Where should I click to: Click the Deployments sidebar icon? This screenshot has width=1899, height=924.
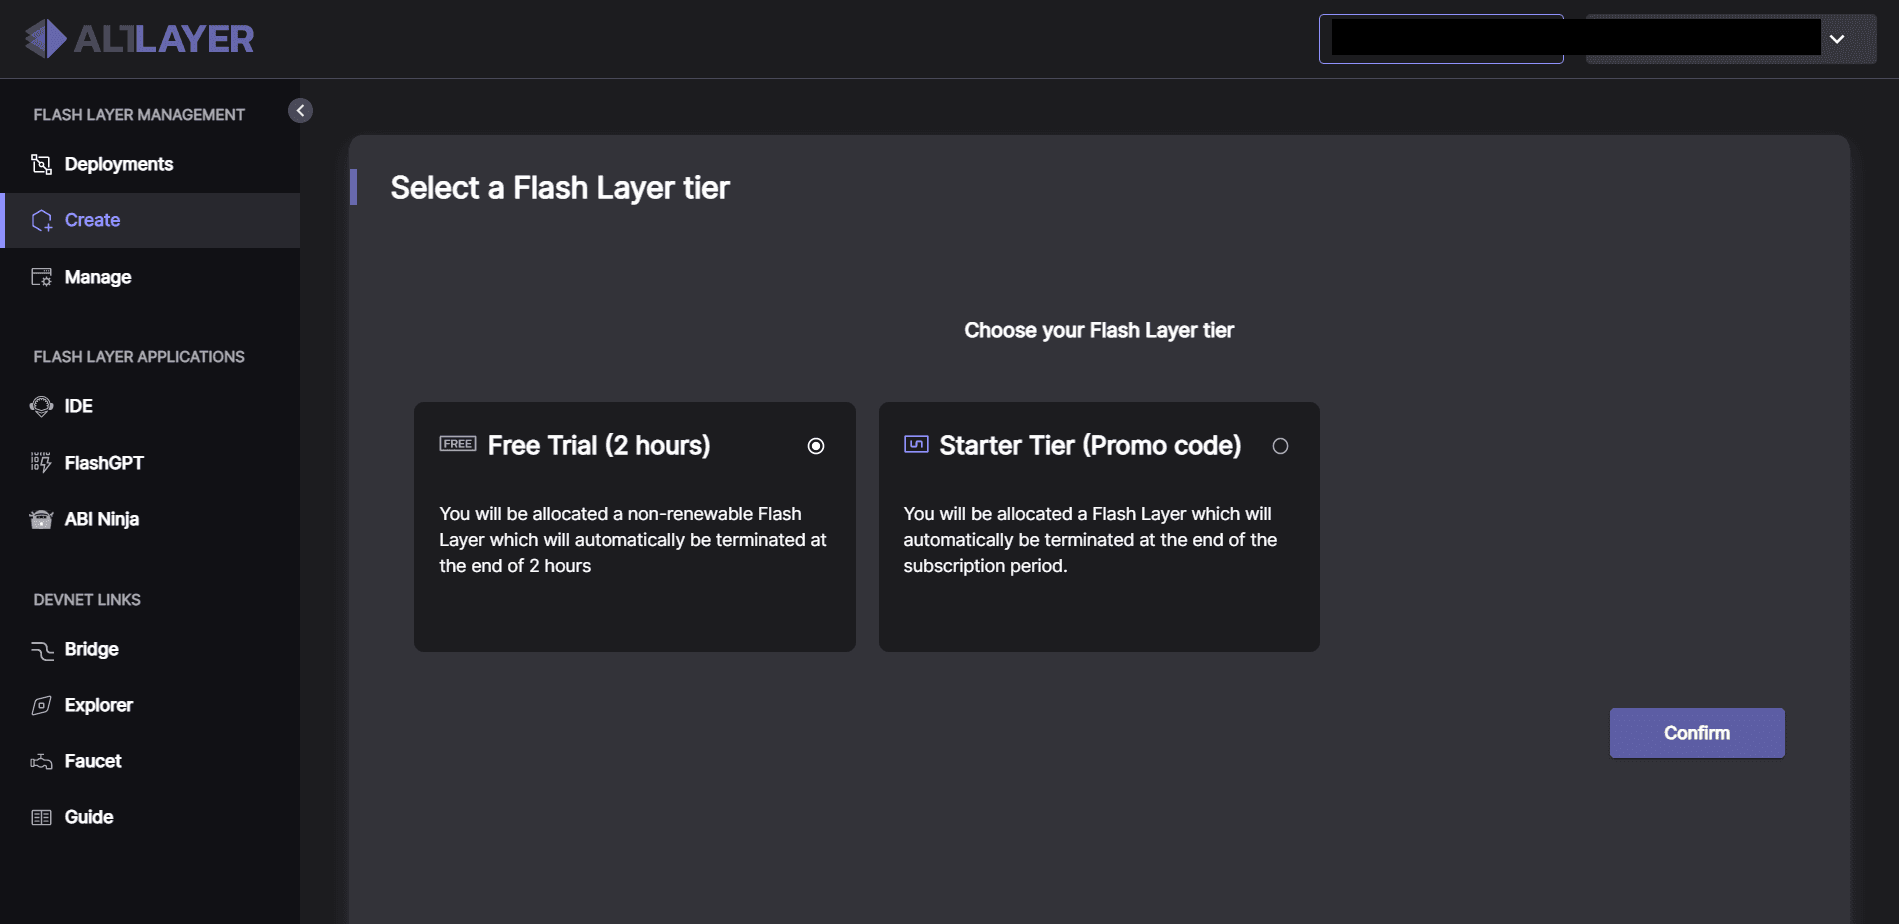[41, 164]
